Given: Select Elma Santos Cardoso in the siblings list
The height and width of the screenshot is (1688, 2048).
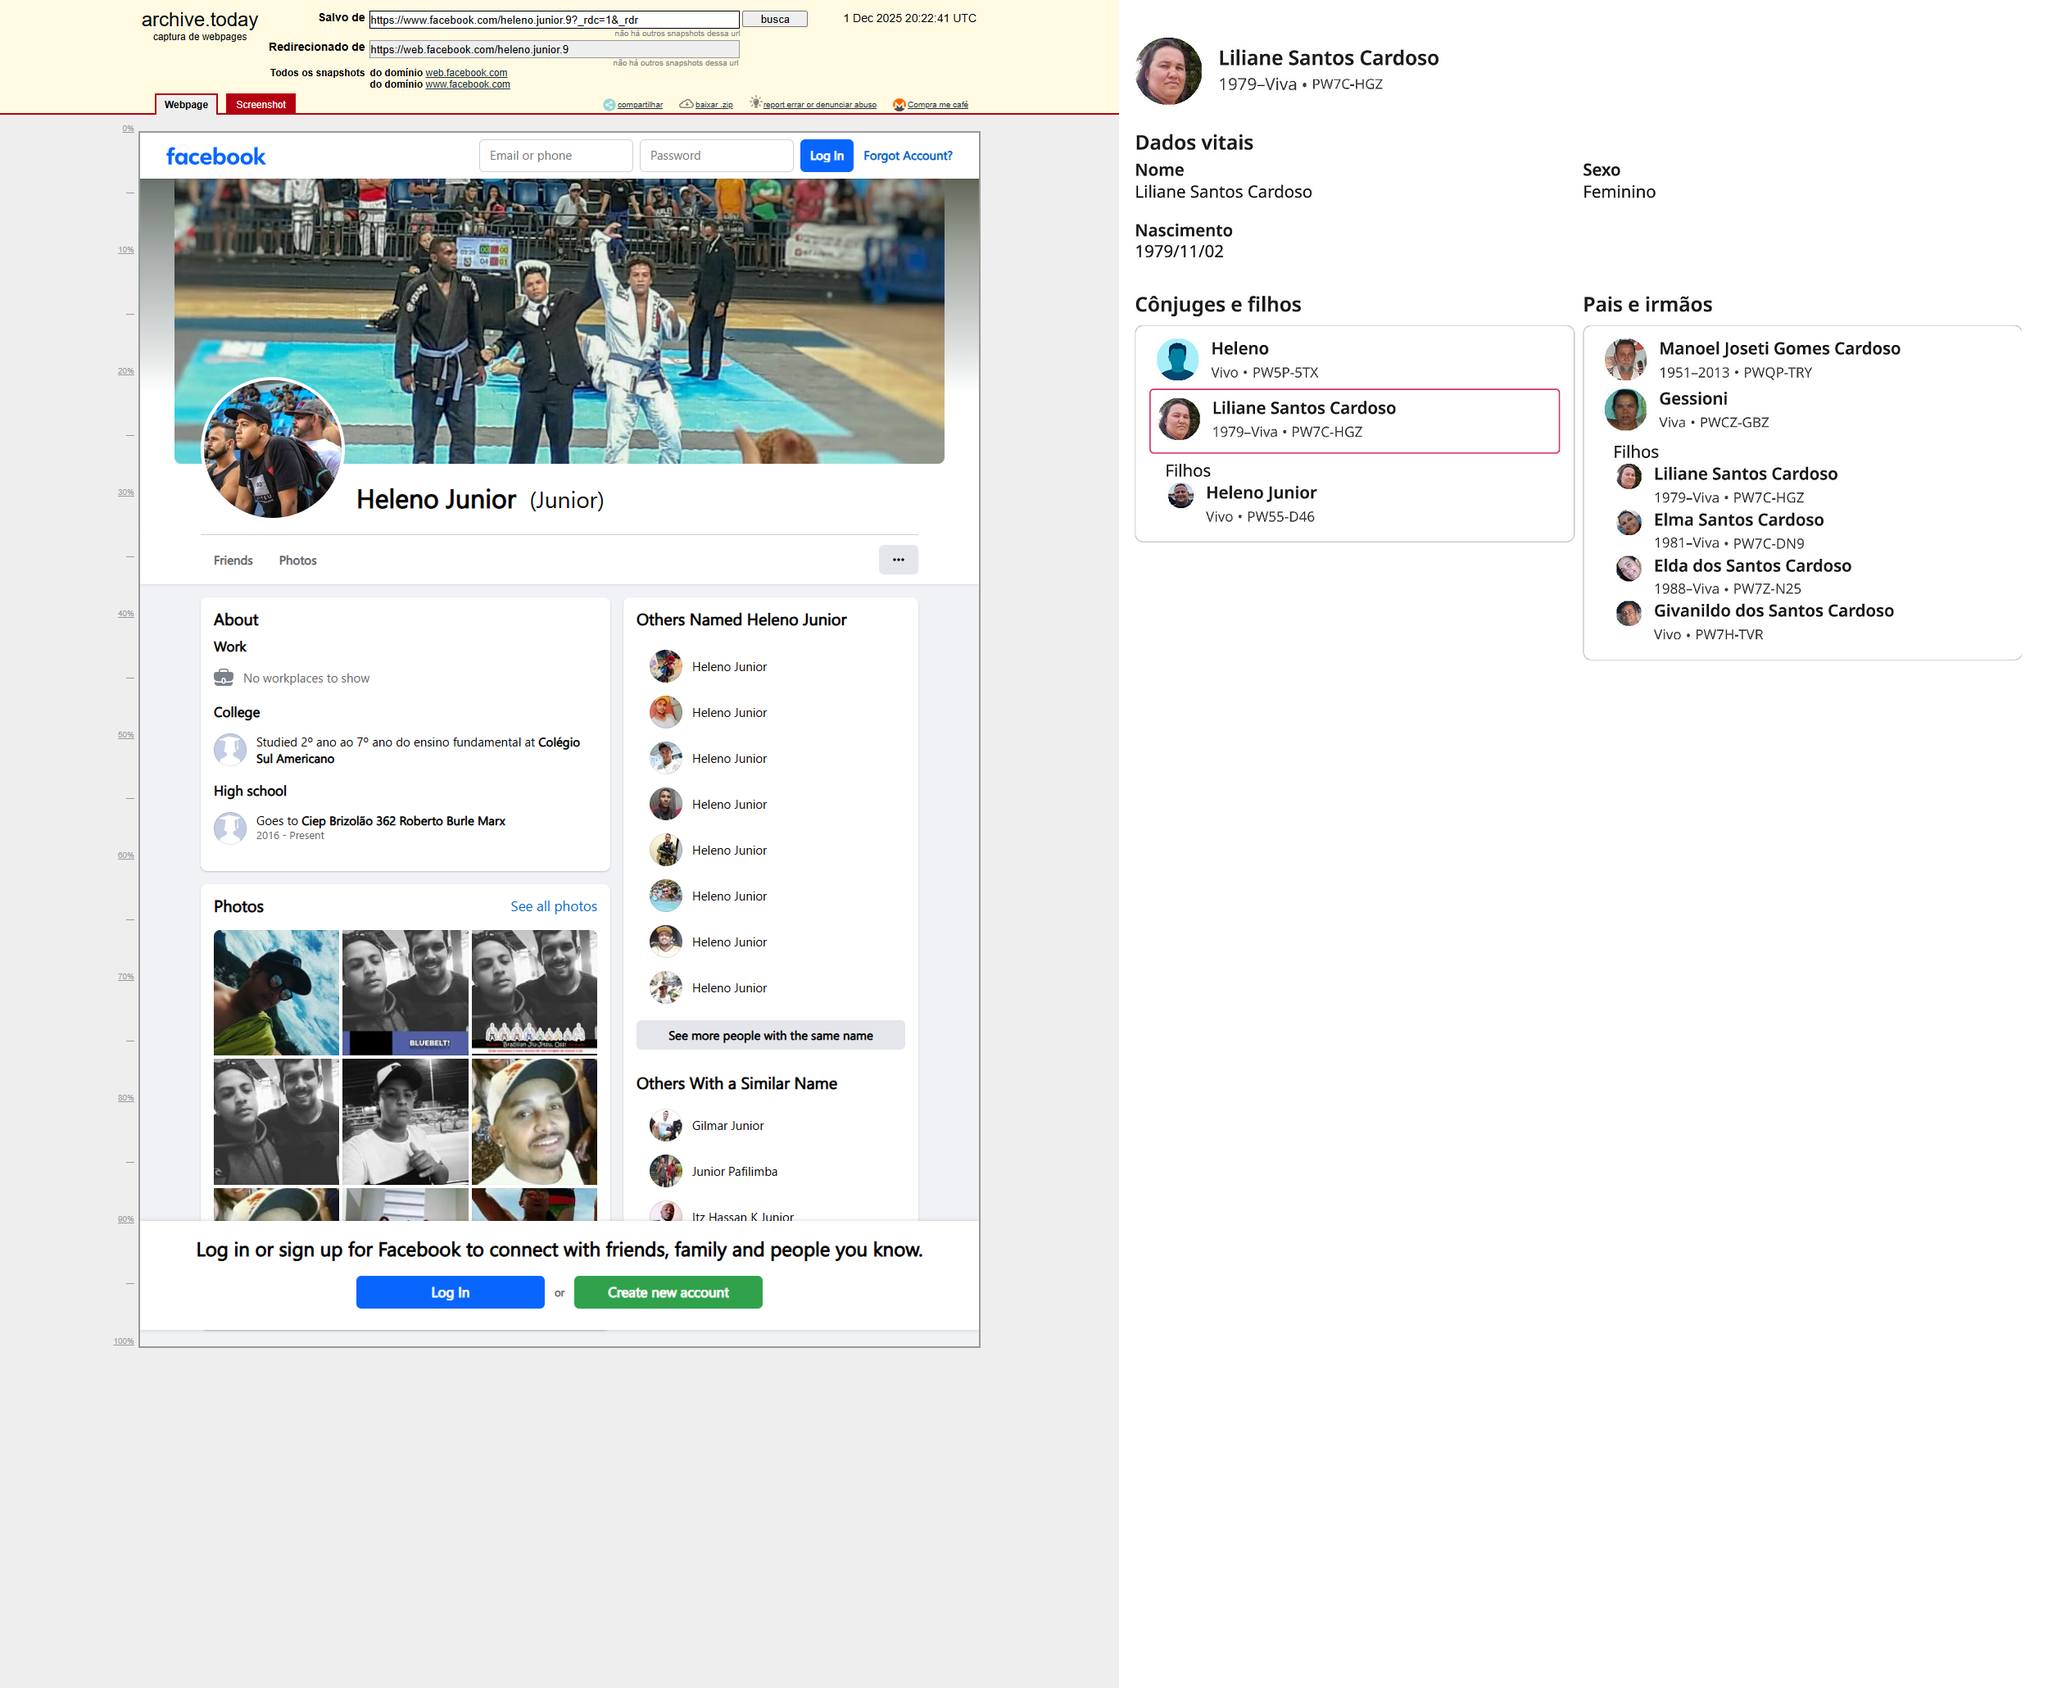Looking at the screenshot, I should (1738, 520).
